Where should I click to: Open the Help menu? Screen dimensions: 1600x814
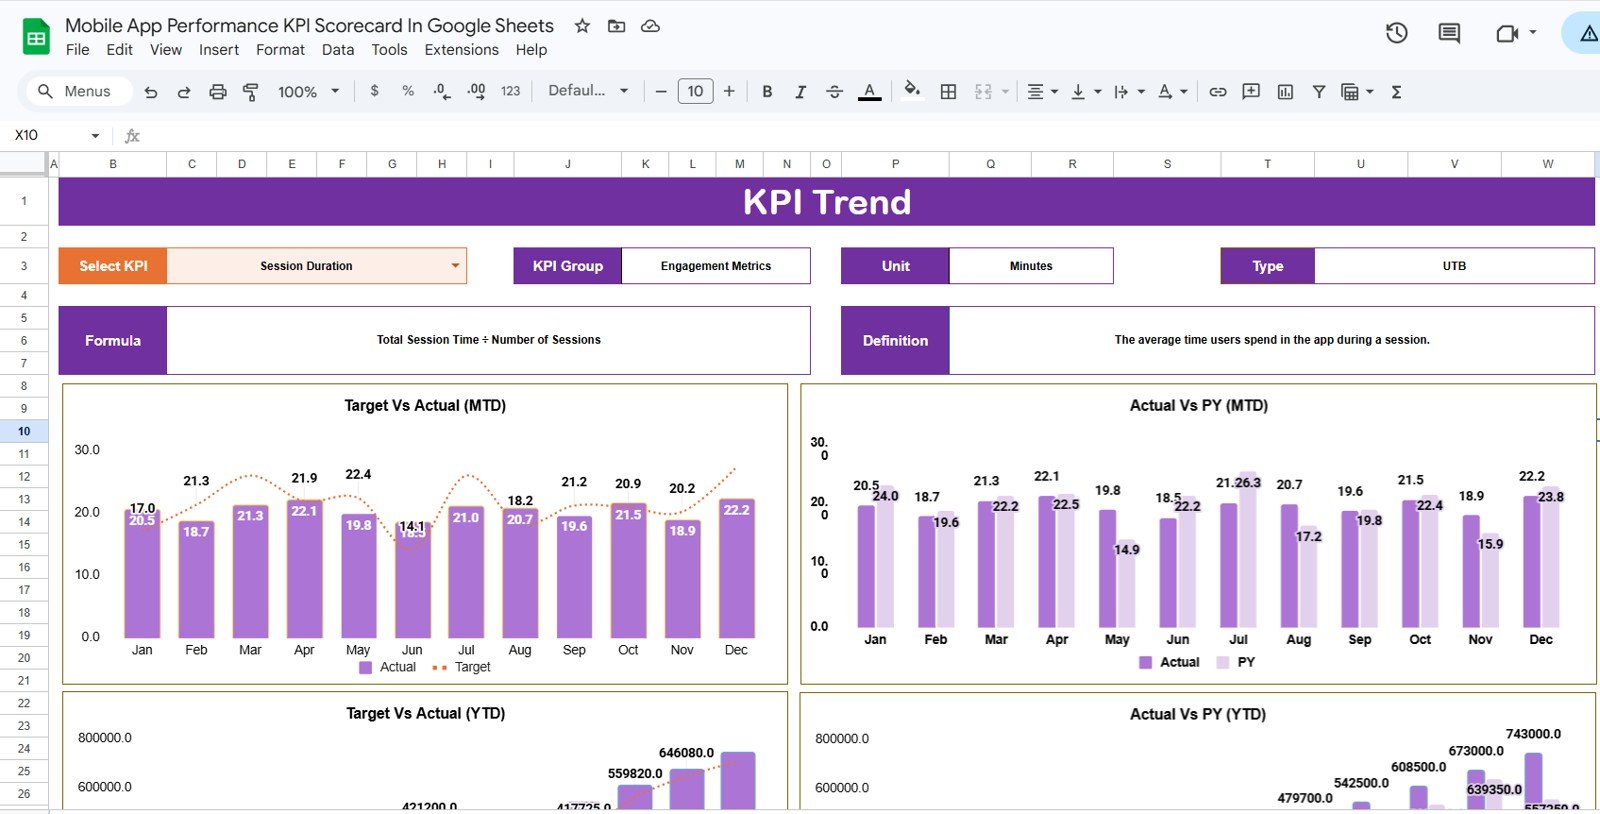pyautogui.click(x=531, y=50)
